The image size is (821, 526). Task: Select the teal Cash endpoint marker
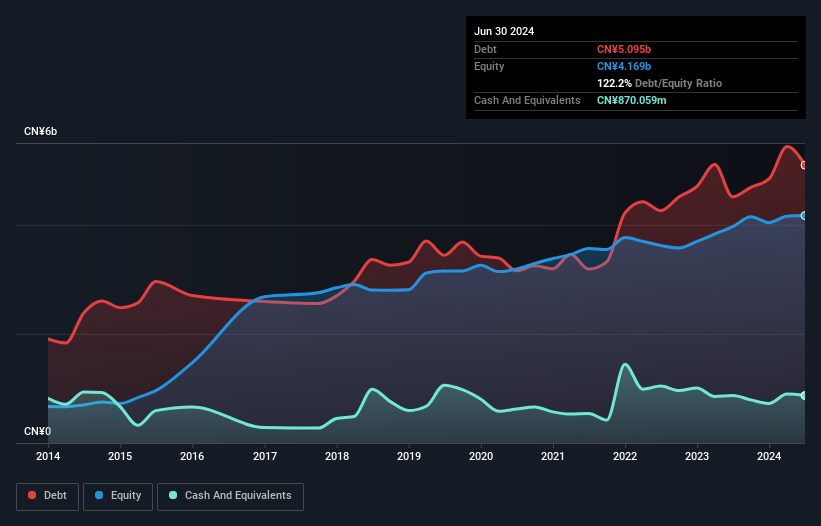[804, 396]
